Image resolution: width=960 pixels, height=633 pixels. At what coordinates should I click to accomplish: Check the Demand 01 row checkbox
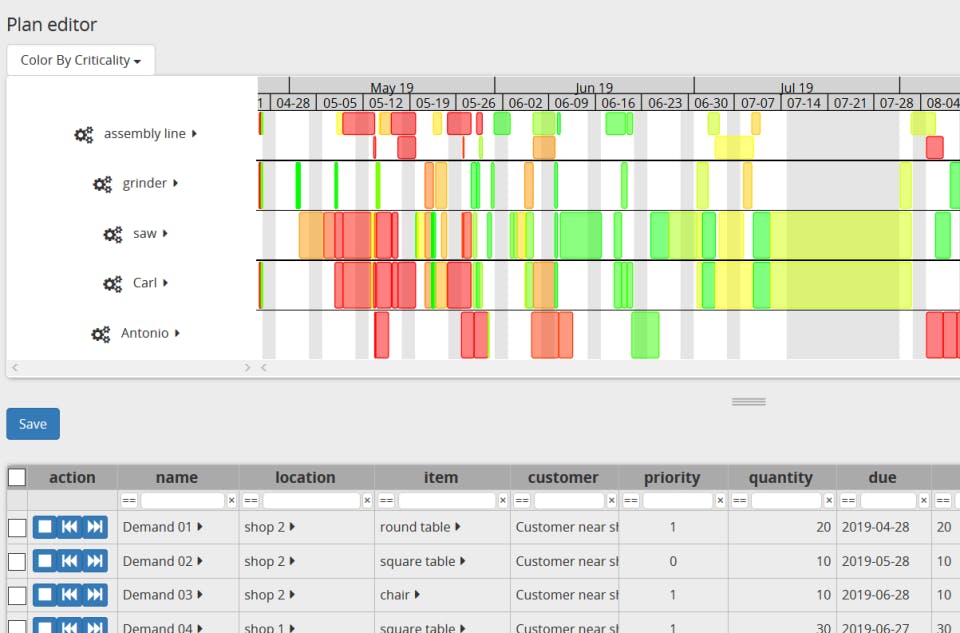coord(17,528)
